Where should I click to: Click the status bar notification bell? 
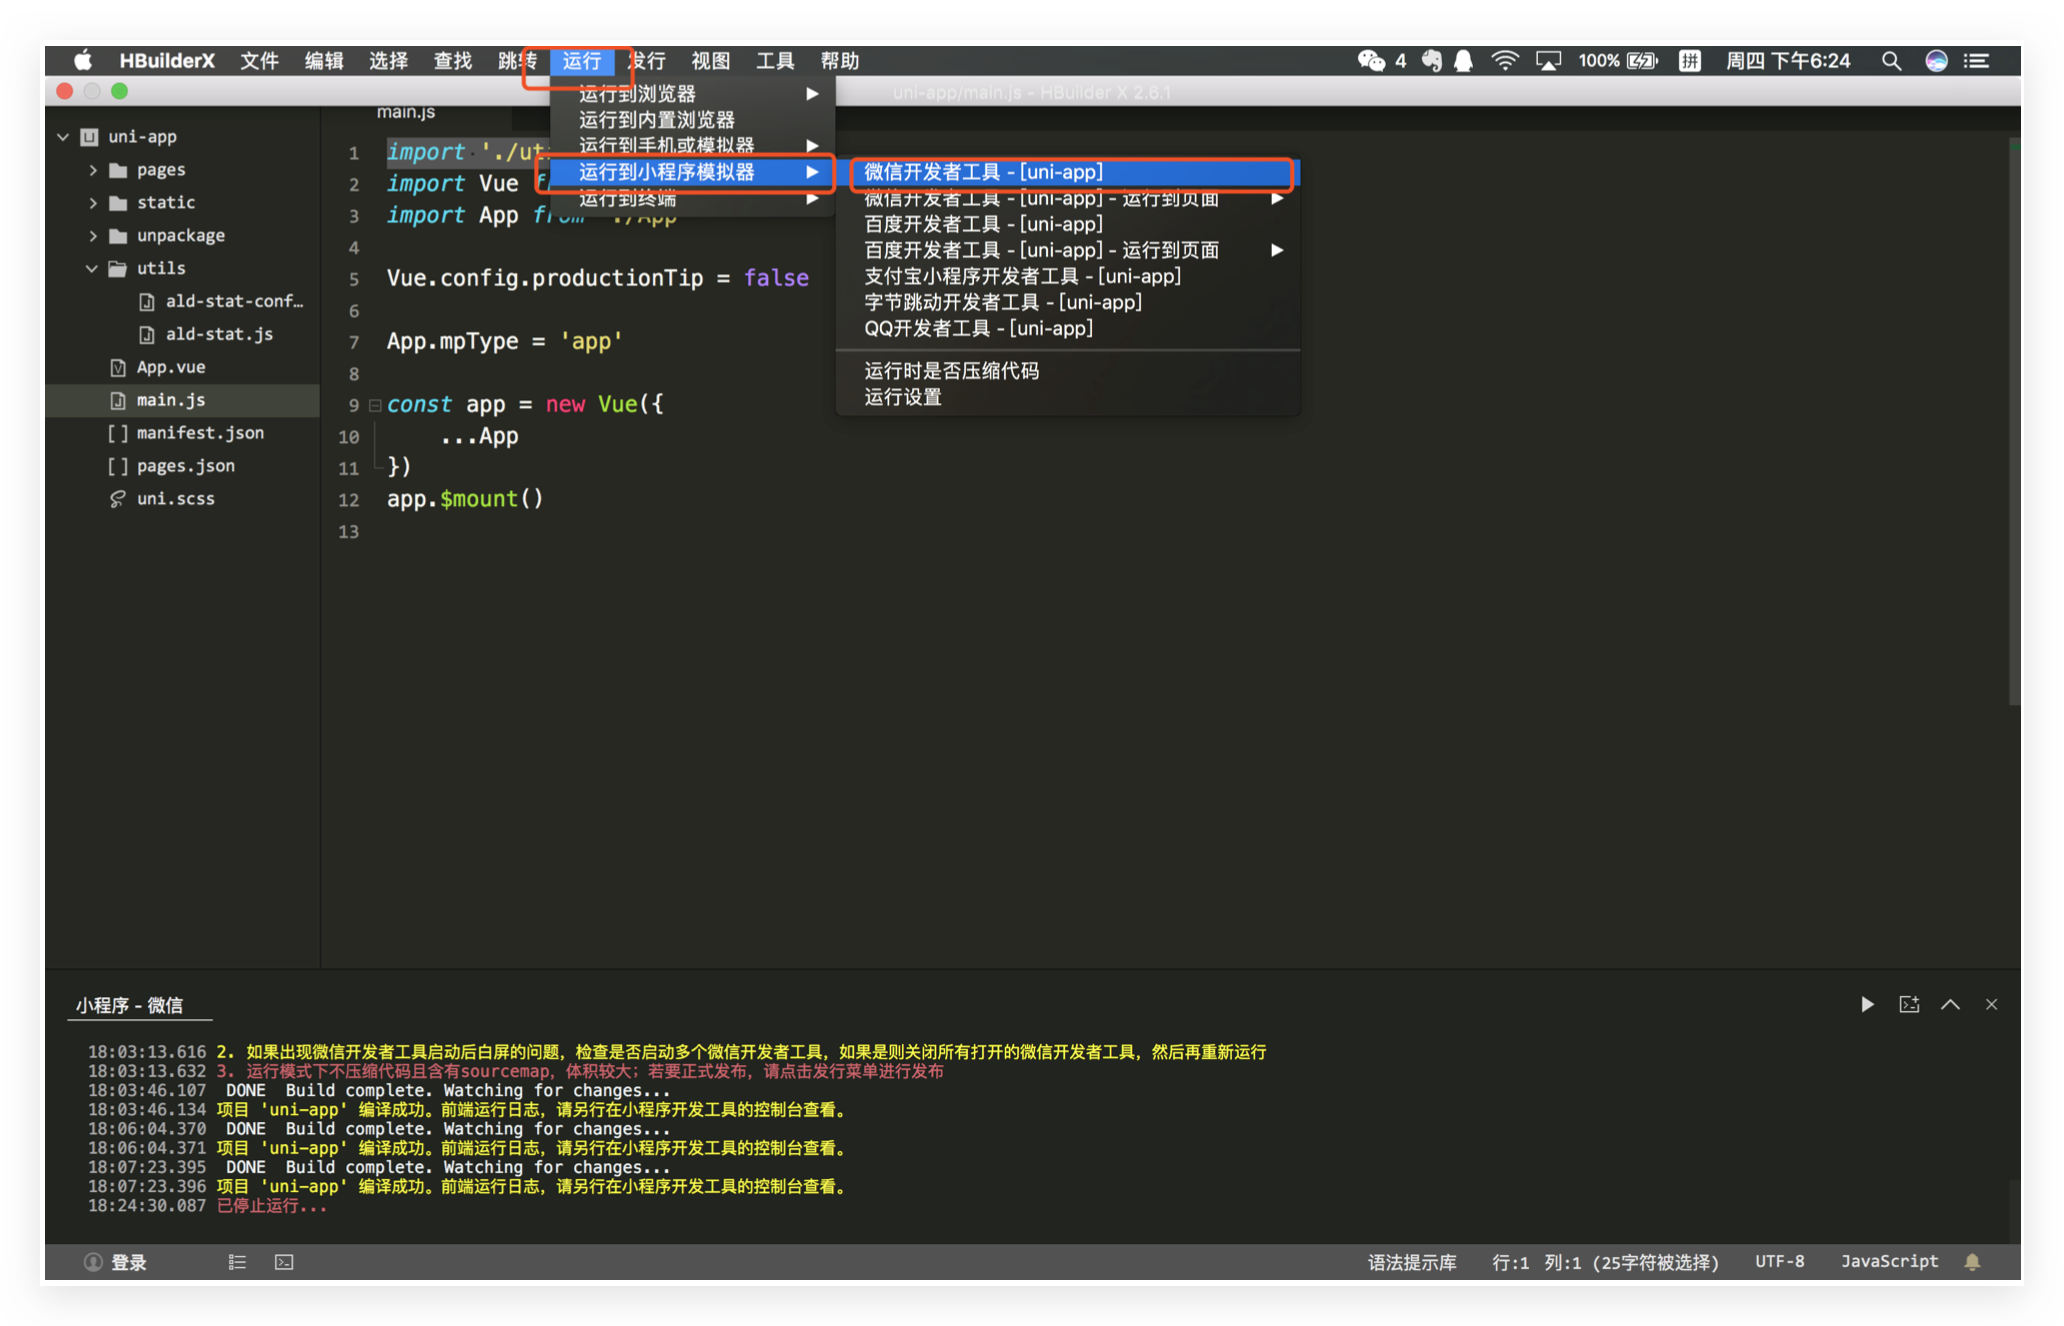(x=1972, y=1262)
